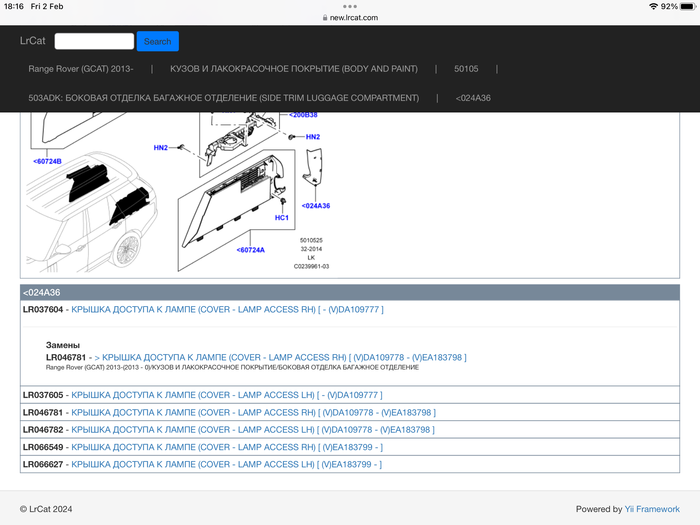Open the Yii Framework link
Screen dimensions: 700x525
652,509
